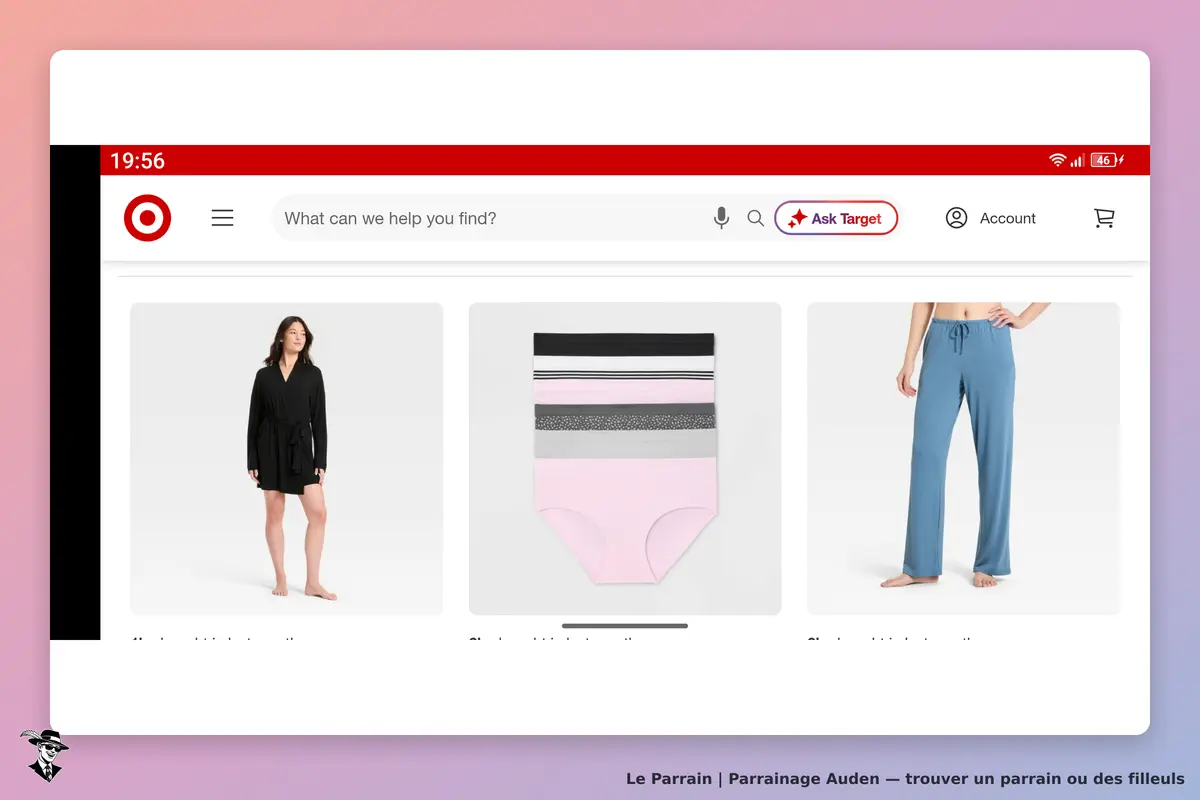1200x800 pixels.
Task: Open the hamburger menu
Action: pyautogui.click(x=223, y=218)
